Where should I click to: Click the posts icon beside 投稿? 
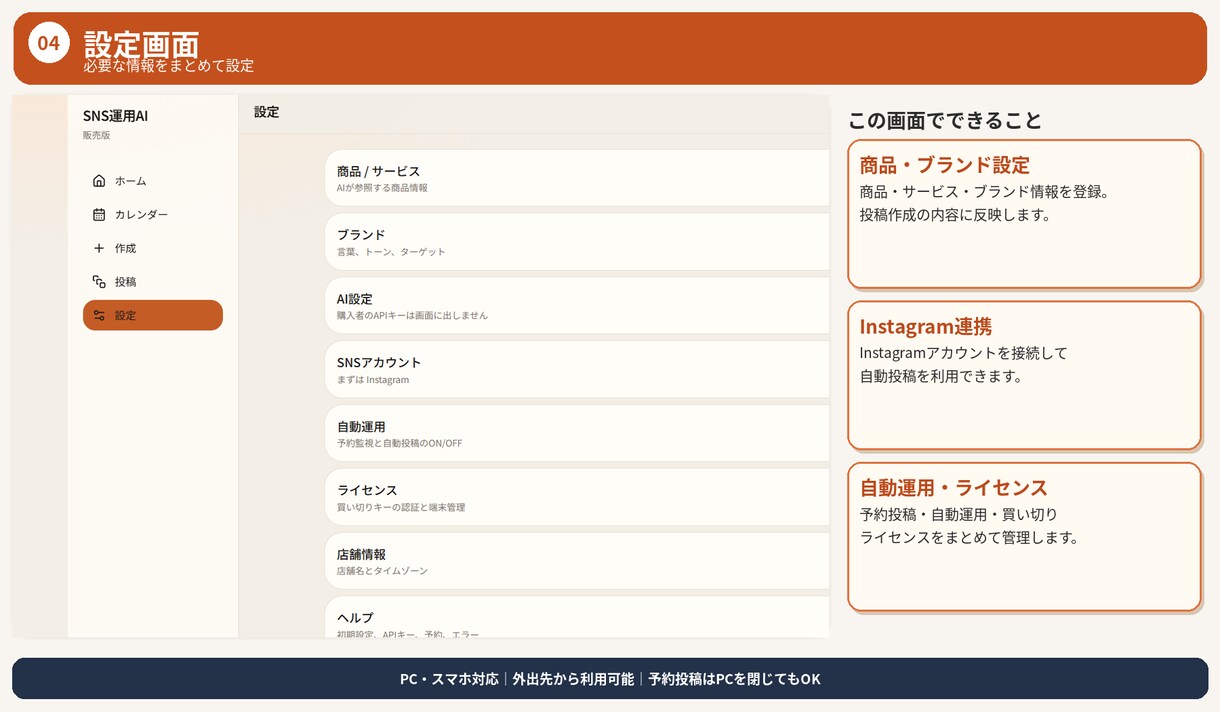[x=99, y=282]
